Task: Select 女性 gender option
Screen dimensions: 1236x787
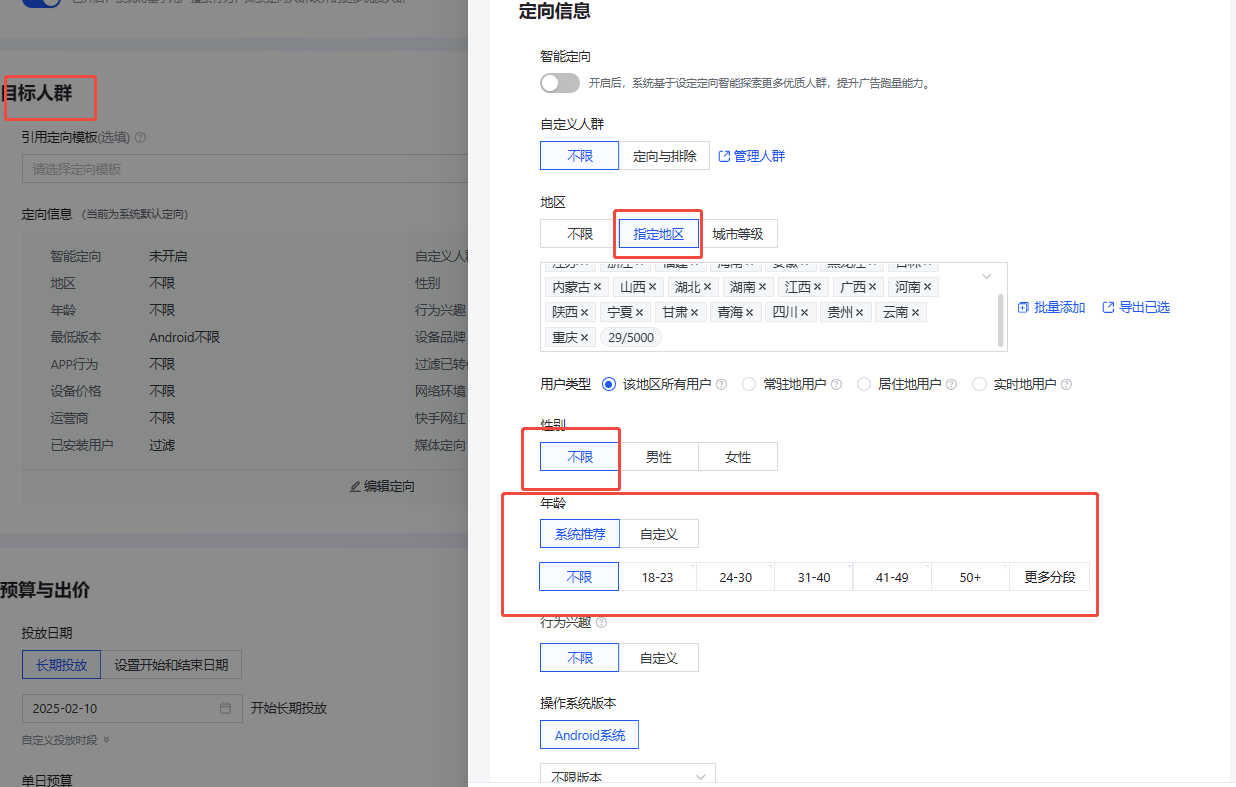Action: click(738, 457)
